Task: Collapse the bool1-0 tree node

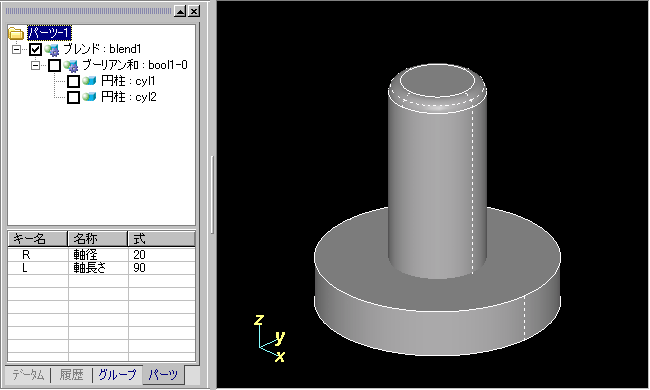Action: [36, 65]
